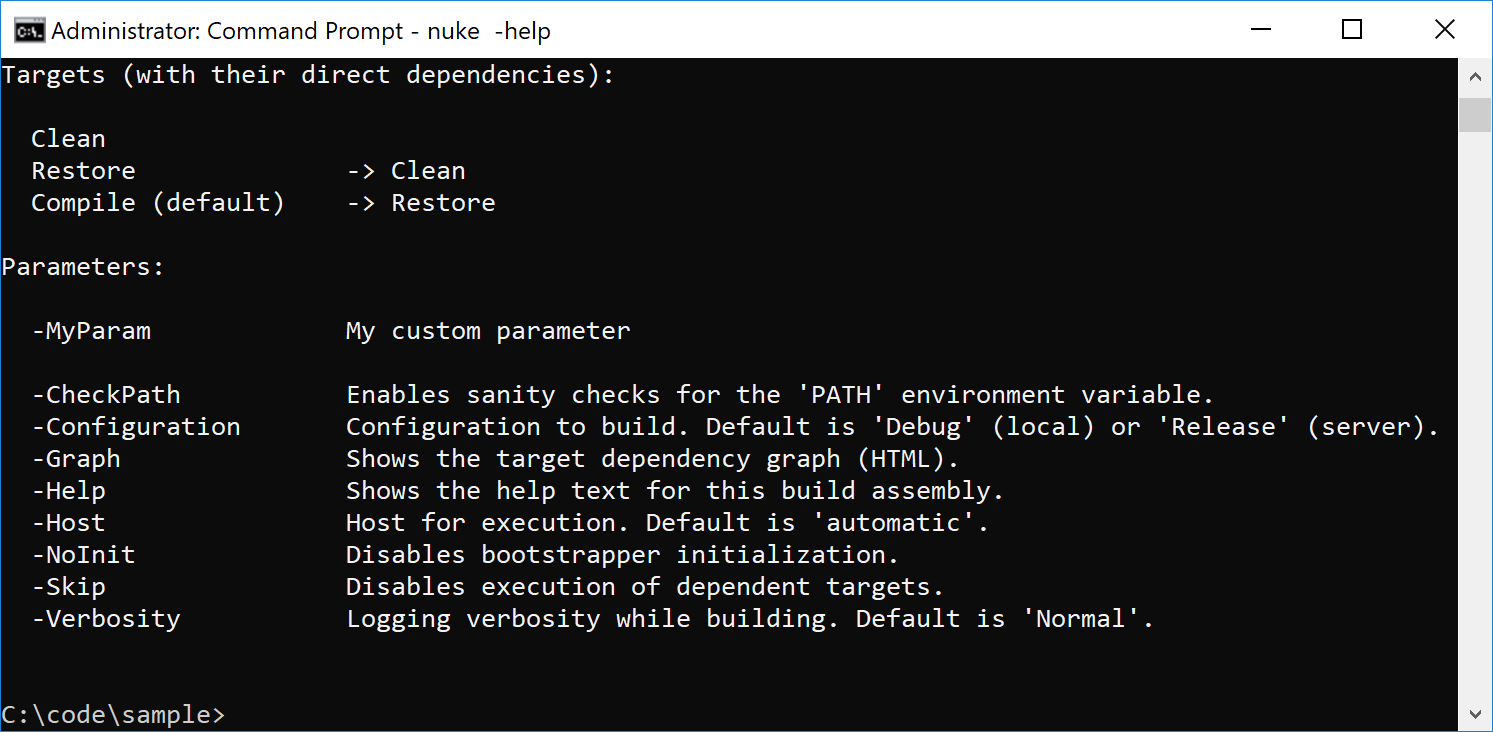
Task: Minimize the Command Prompt window
Action: (1260, 30)
